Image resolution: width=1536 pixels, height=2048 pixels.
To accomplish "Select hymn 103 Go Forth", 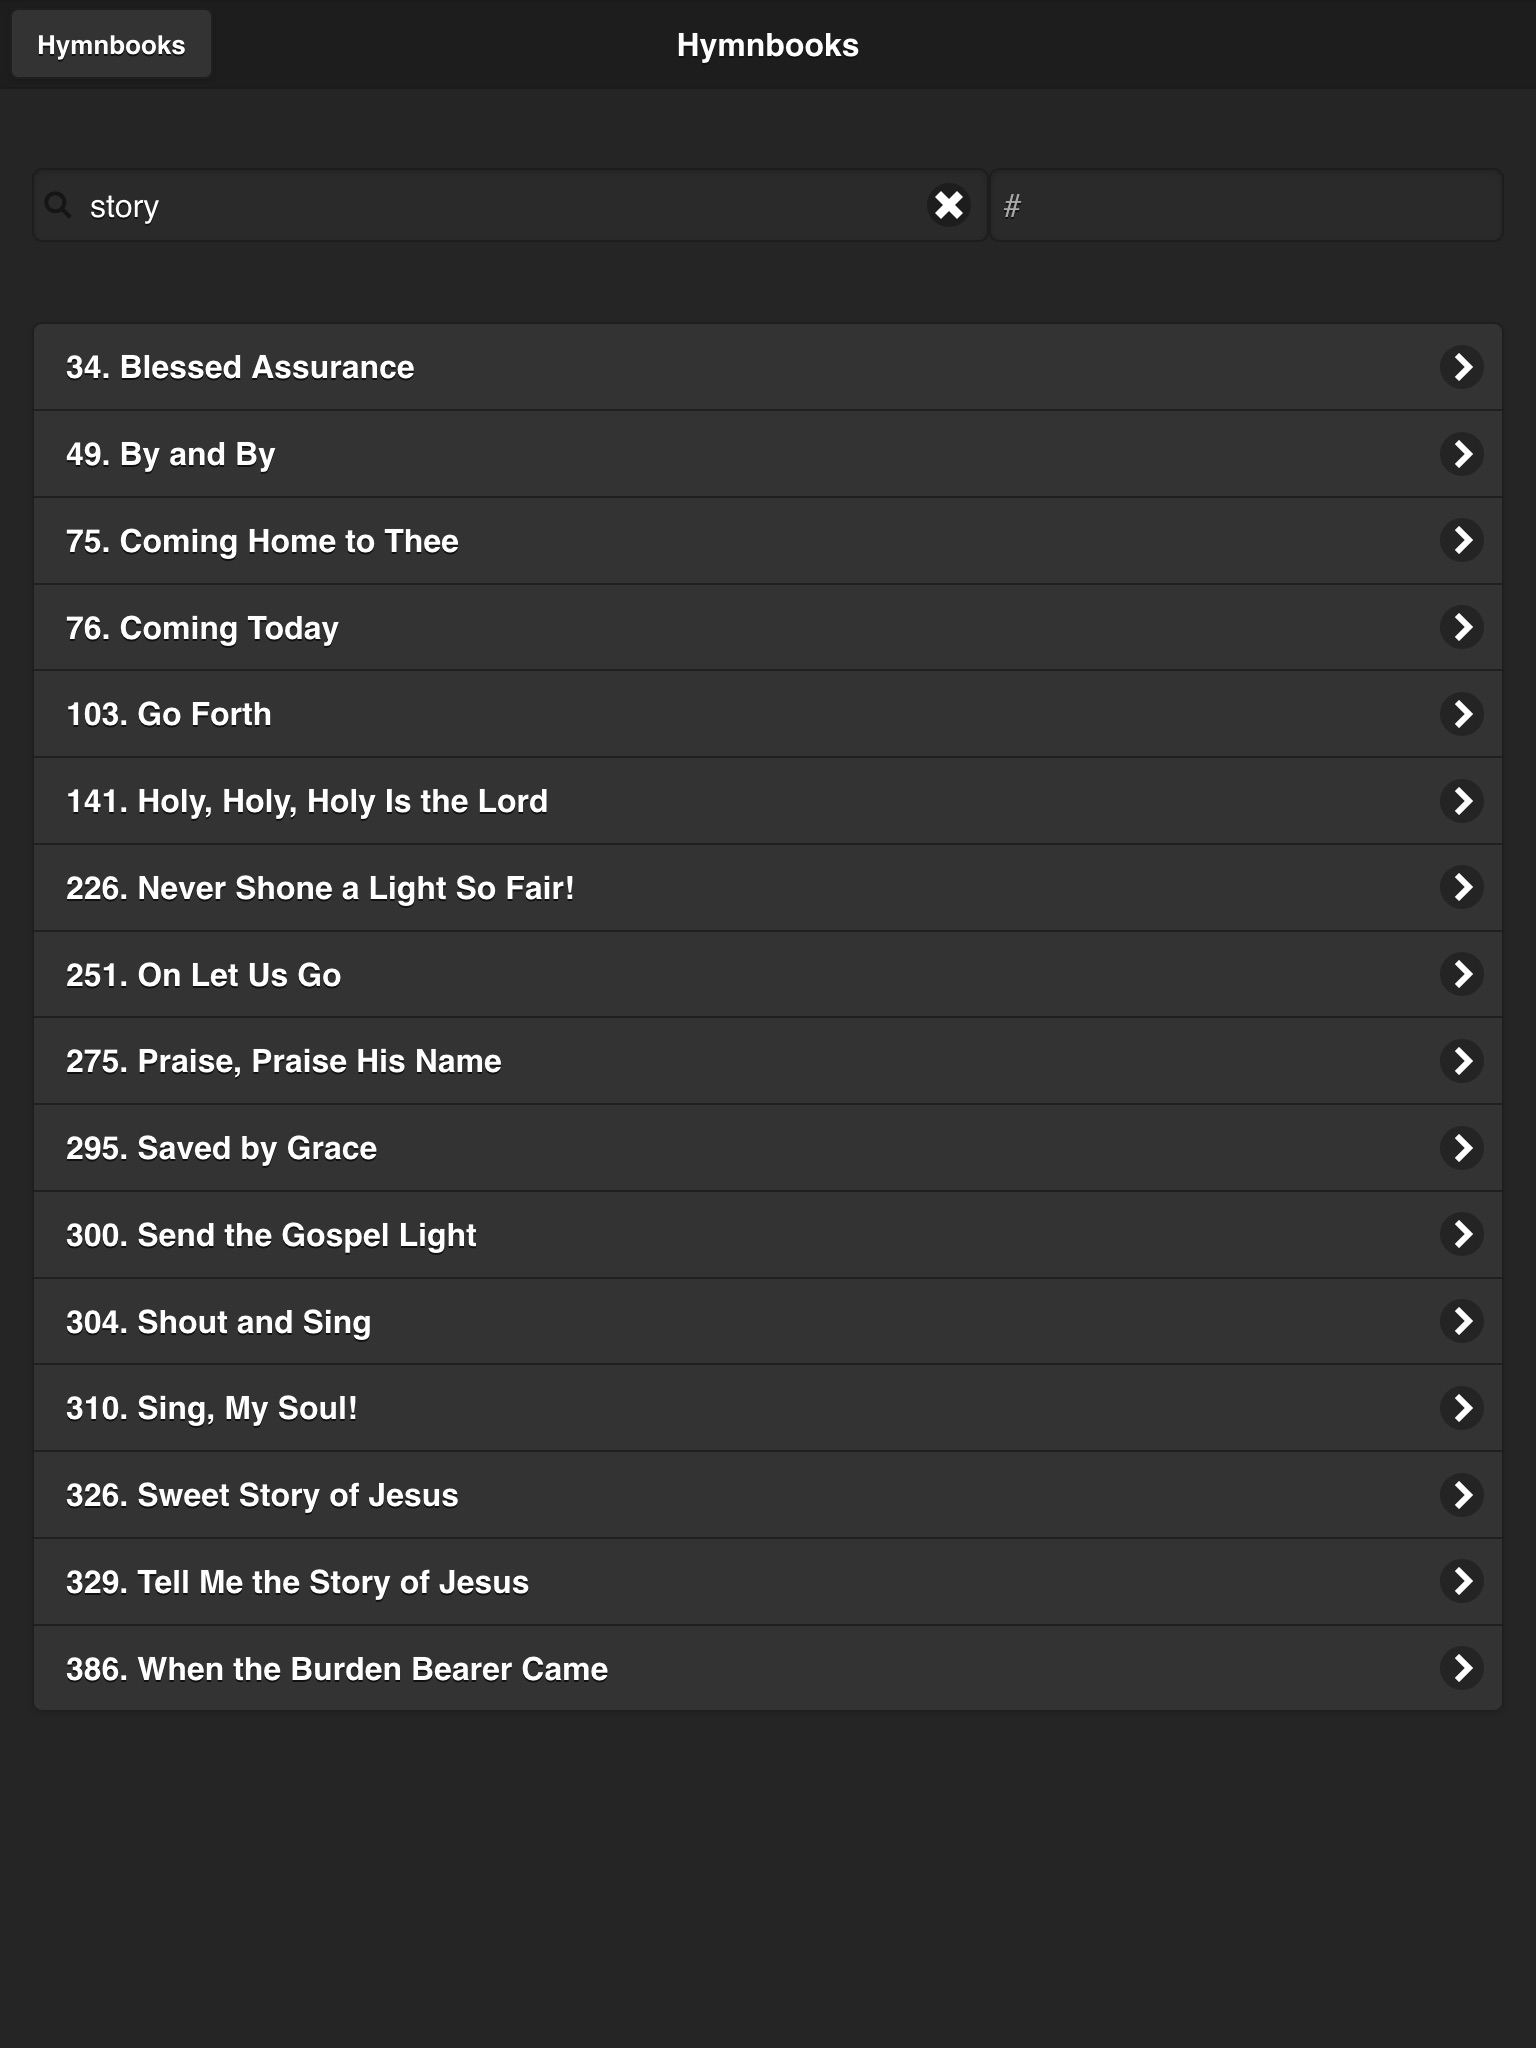I will (x=169, y=714).
